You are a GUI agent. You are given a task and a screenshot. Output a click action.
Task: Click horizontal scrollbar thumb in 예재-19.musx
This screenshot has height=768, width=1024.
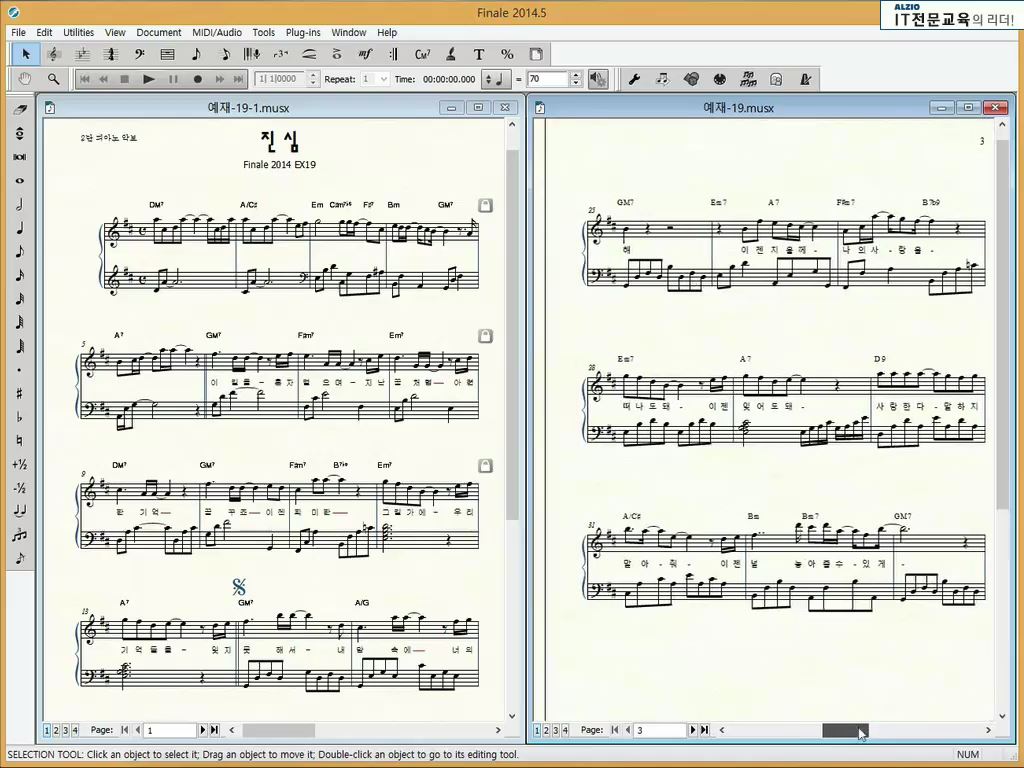tap(845, 730)
